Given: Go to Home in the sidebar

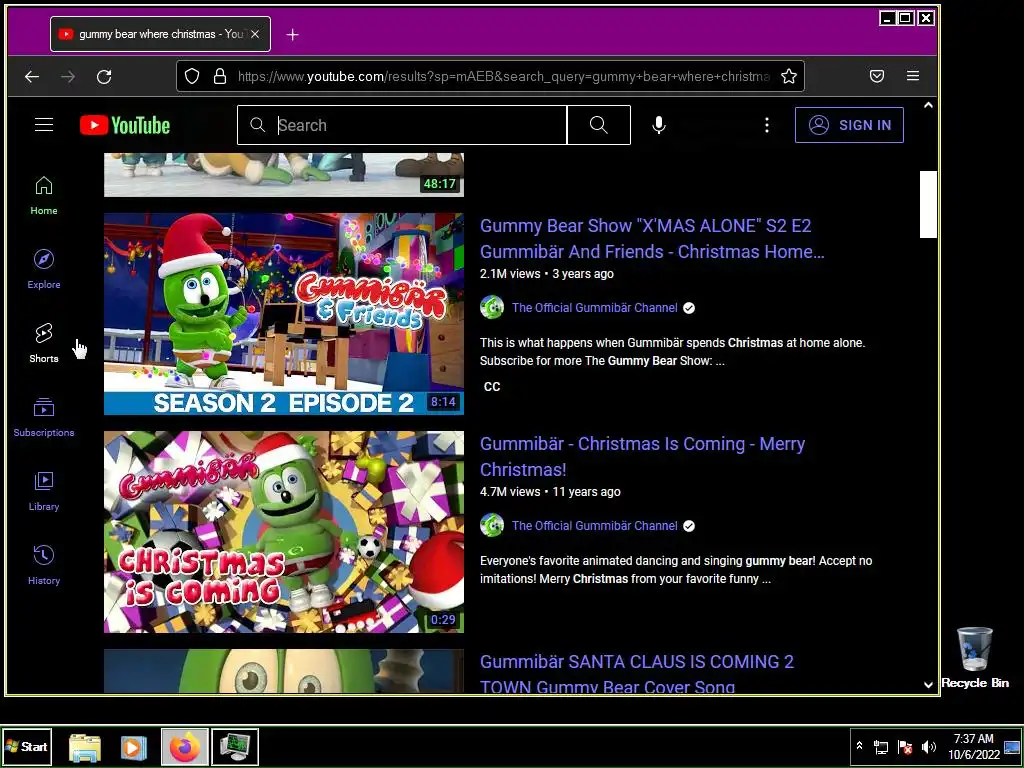Looking at the screenshot, I should click(44, 195).
